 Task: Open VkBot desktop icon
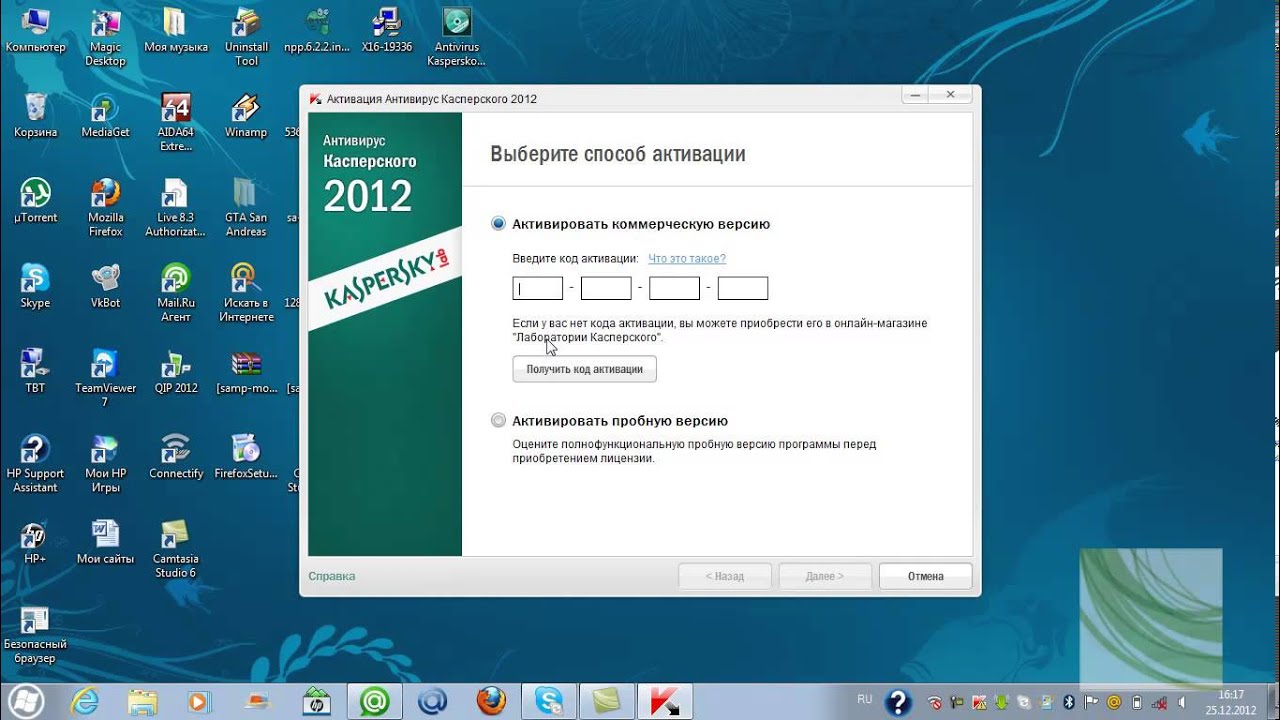[x=105, y=286]
